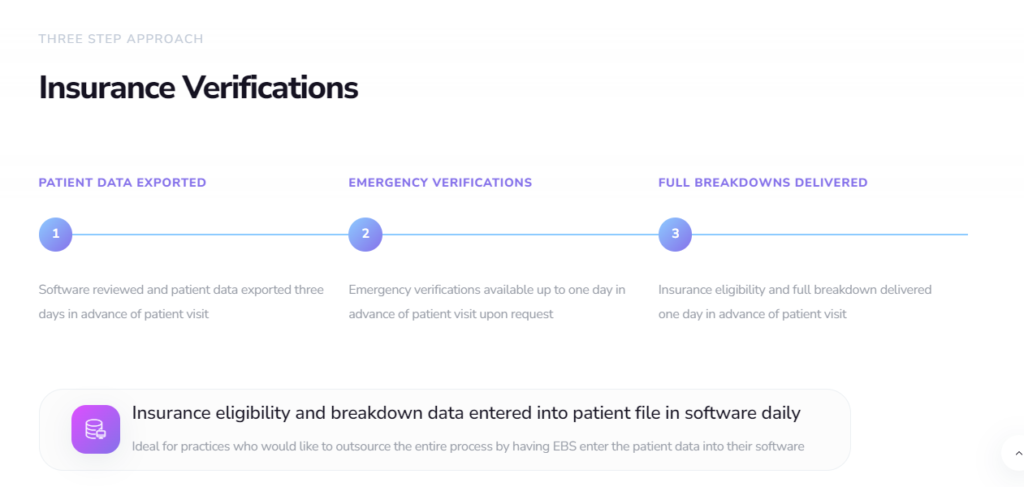Click the scroll-to-top chevron button
The height and width of the screenshot is (487, 1024).
[1012, 452]
